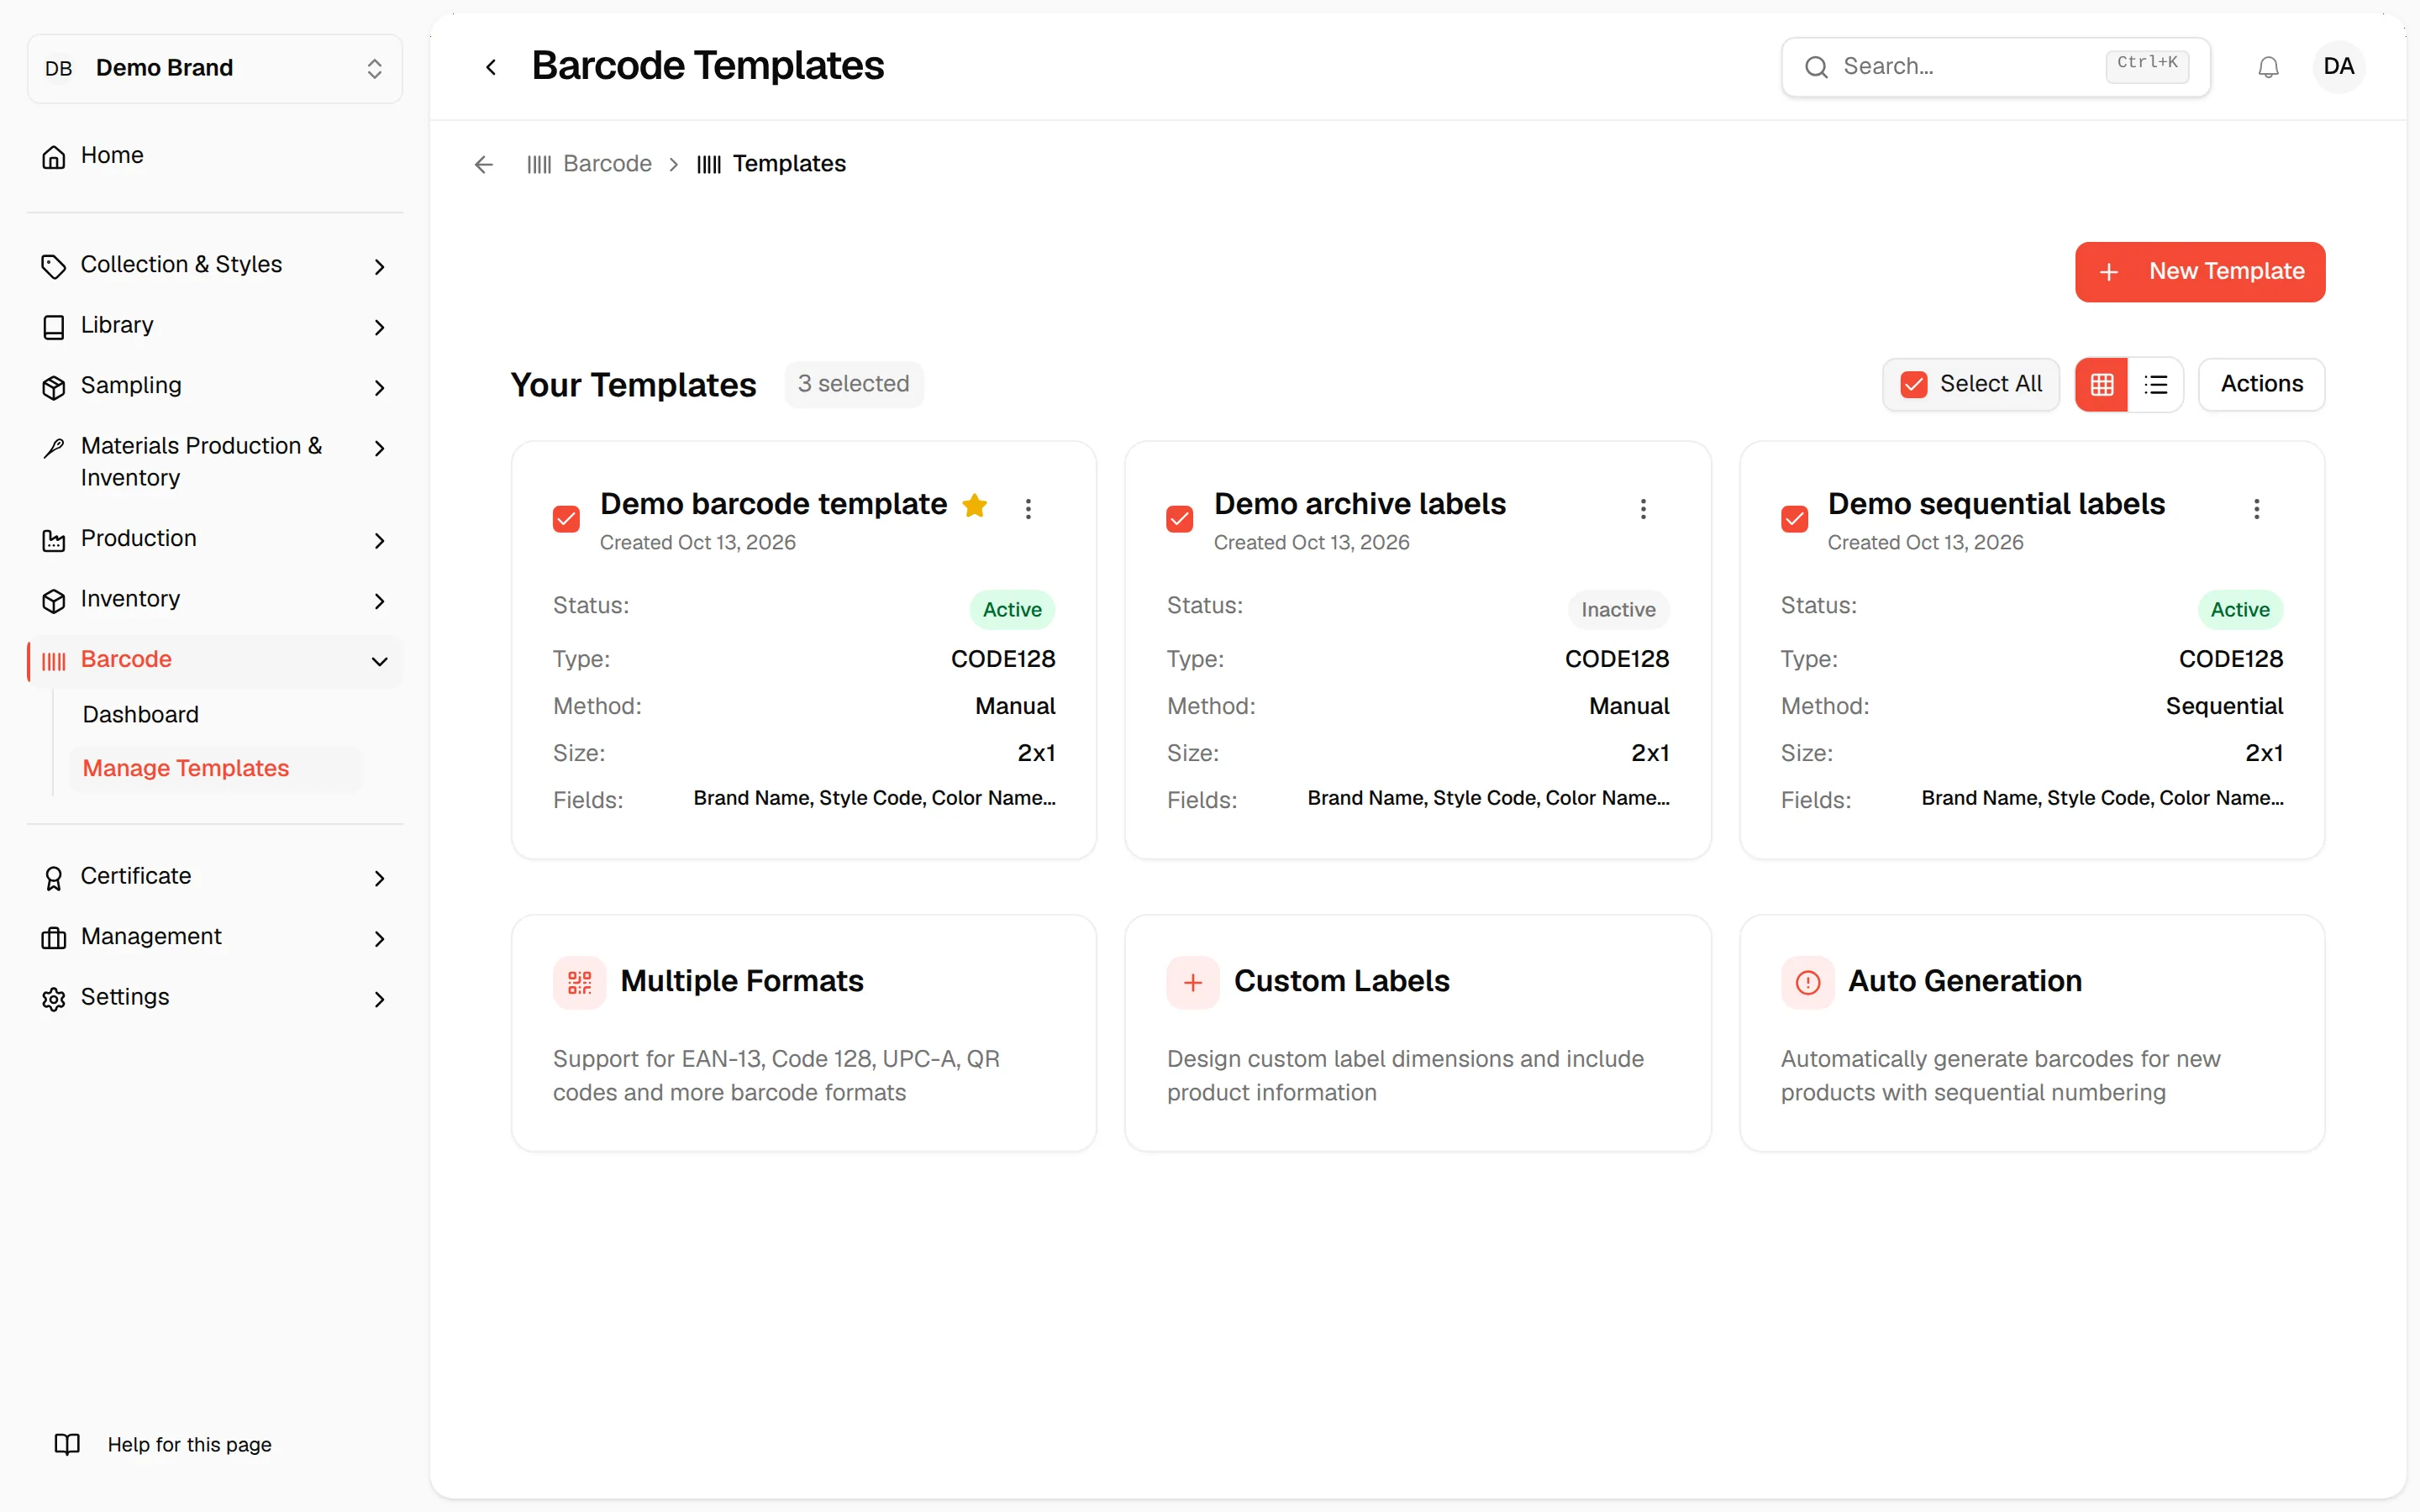
Task: Open the Demo Brand switcher dropdown
Action: (x=215, y=68)
